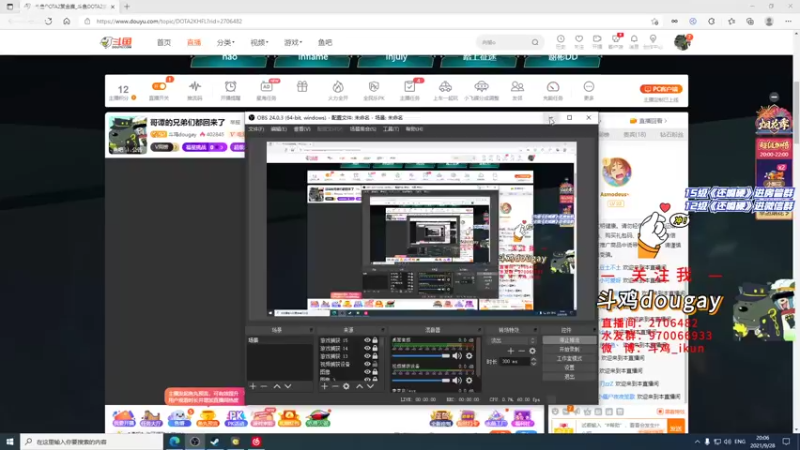Click OBS 停止推流 button
The width and height of the screenshot is (800, 450).
pyautogui.click(x=569, y=340)
